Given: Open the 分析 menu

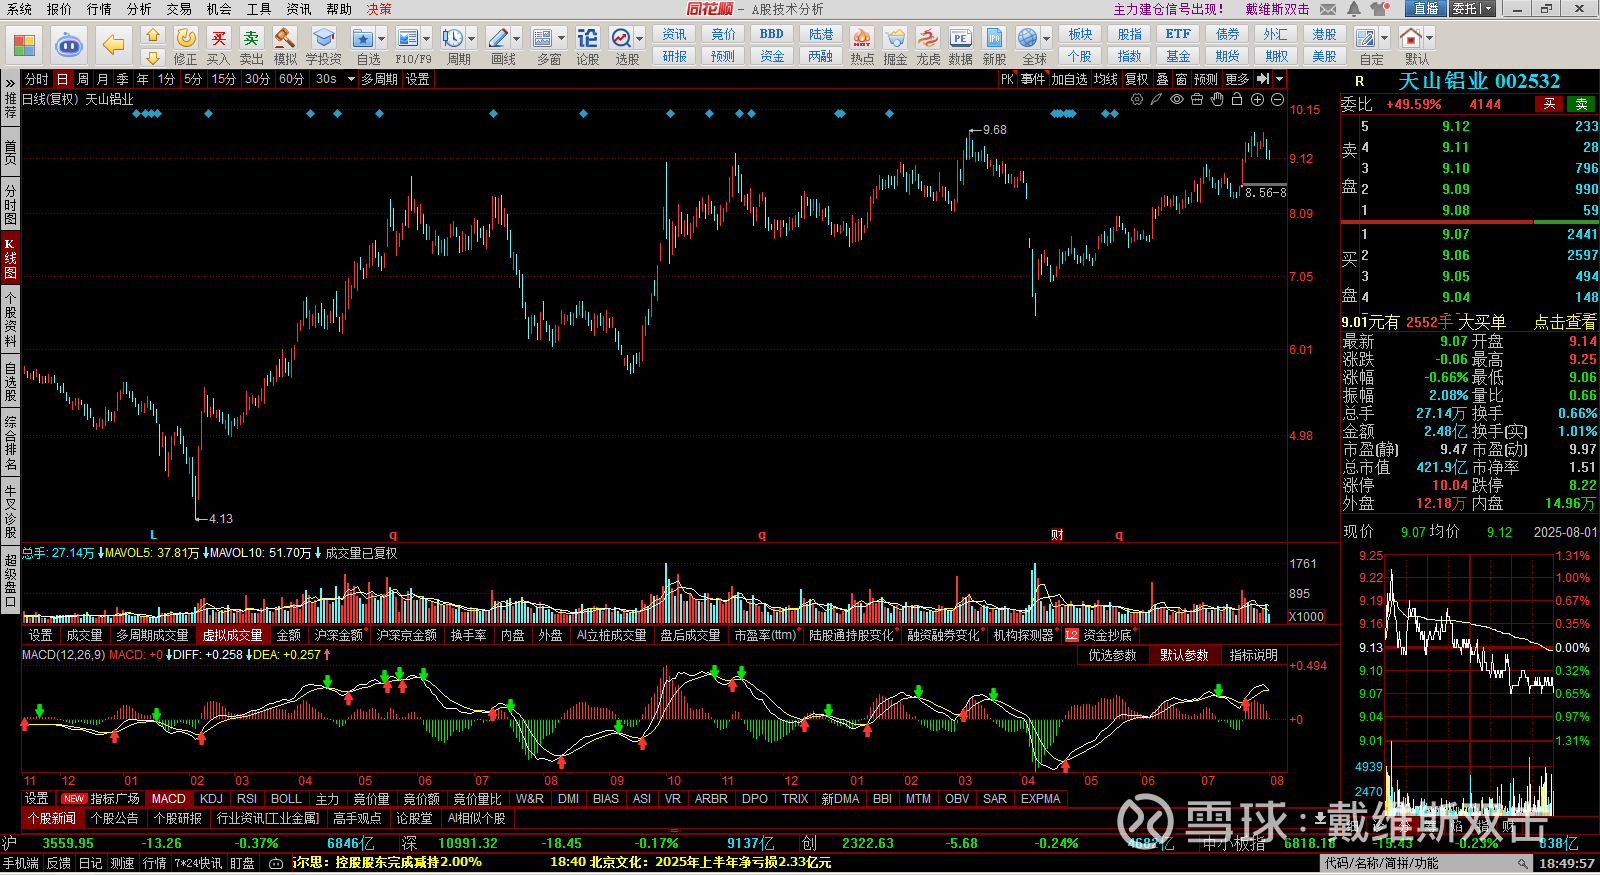Looking at the screenshot, I should coord(139,9).
